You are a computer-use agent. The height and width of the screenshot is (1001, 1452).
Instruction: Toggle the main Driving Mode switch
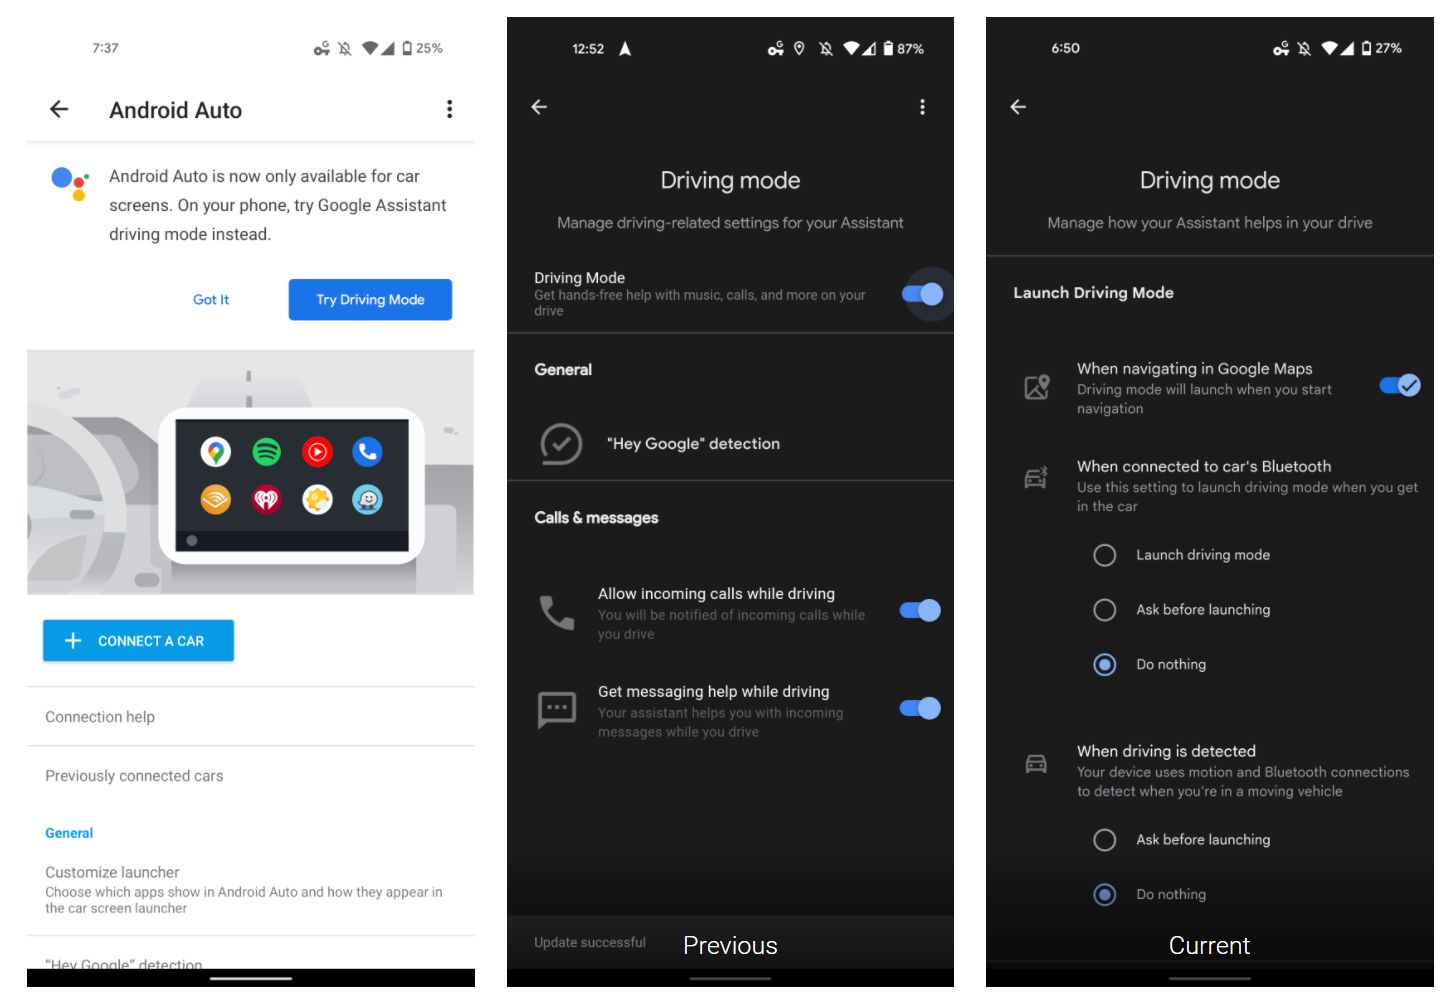point(922,294)
